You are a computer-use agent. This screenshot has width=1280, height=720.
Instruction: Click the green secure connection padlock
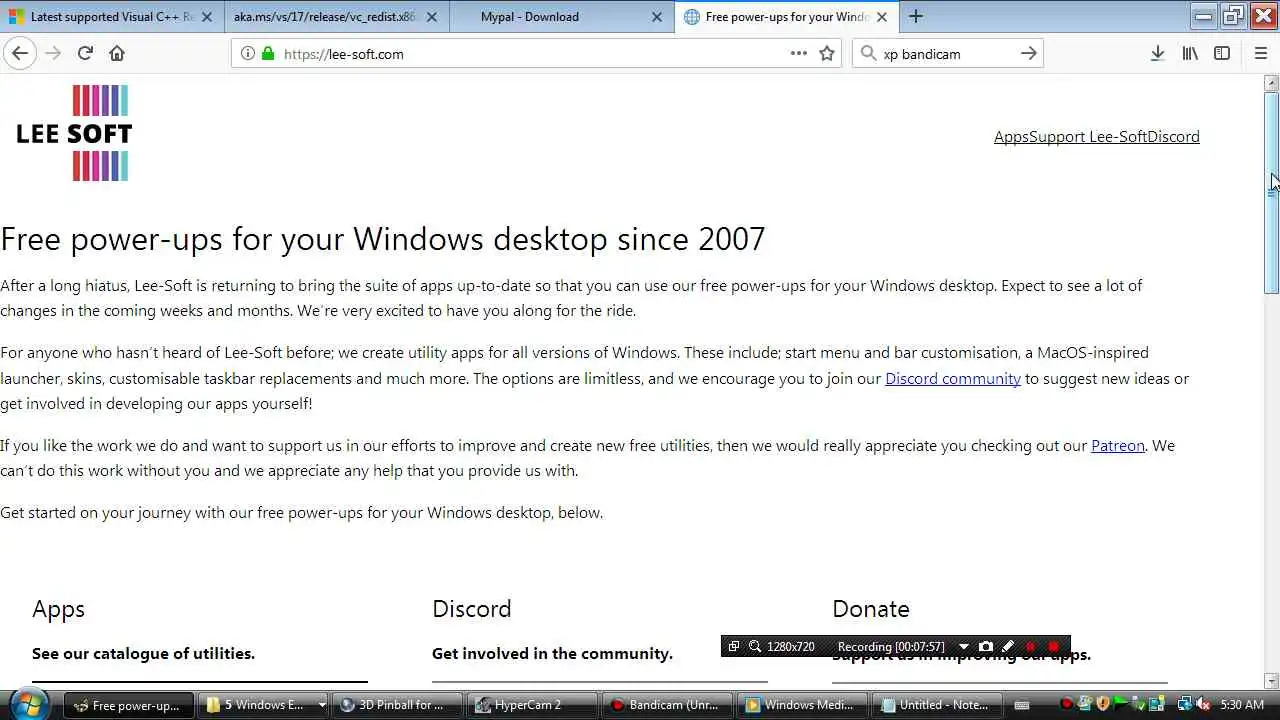click(267, 53)
